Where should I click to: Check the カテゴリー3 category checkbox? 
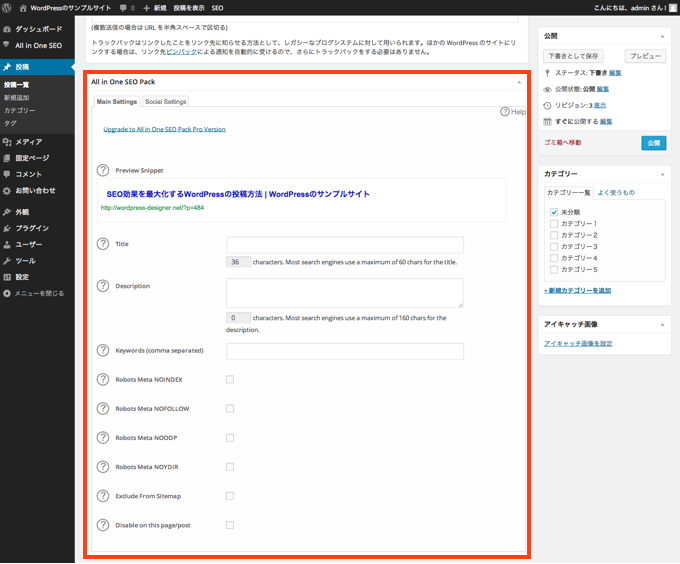click(x=554, y=246)
